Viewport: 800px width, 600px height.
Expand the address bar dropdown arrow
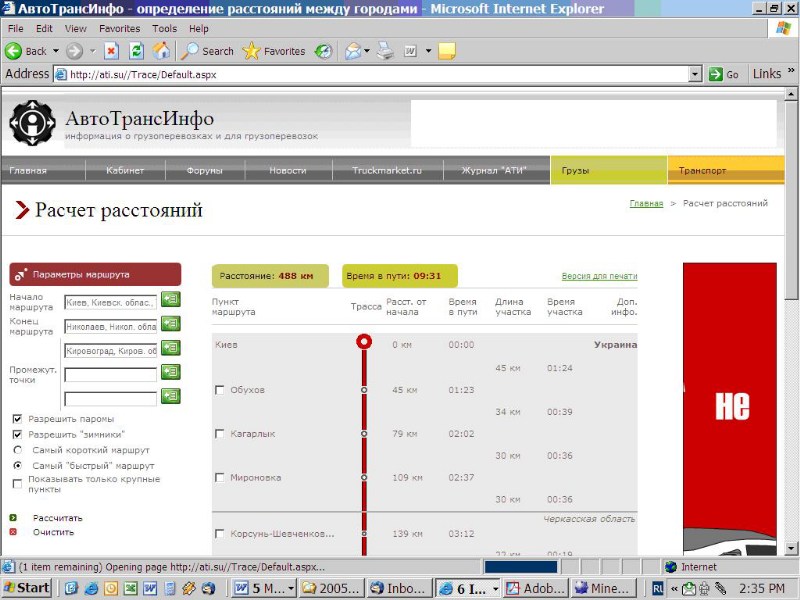click(696, 74)
